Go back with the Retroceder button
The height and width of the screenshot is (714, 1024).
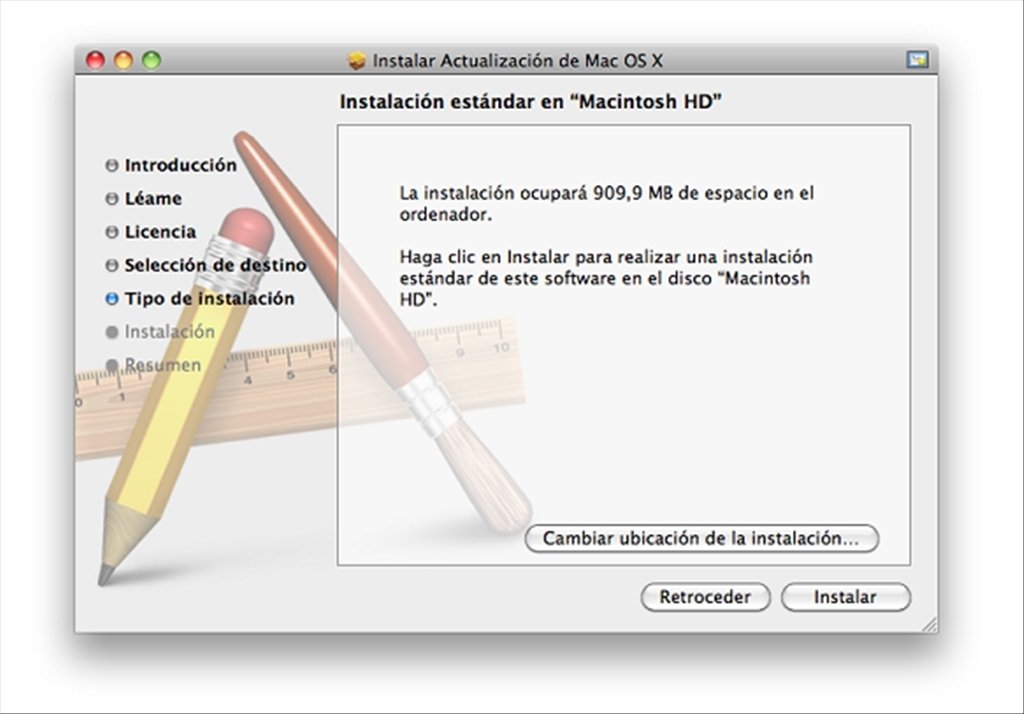(x=705, y=596)
